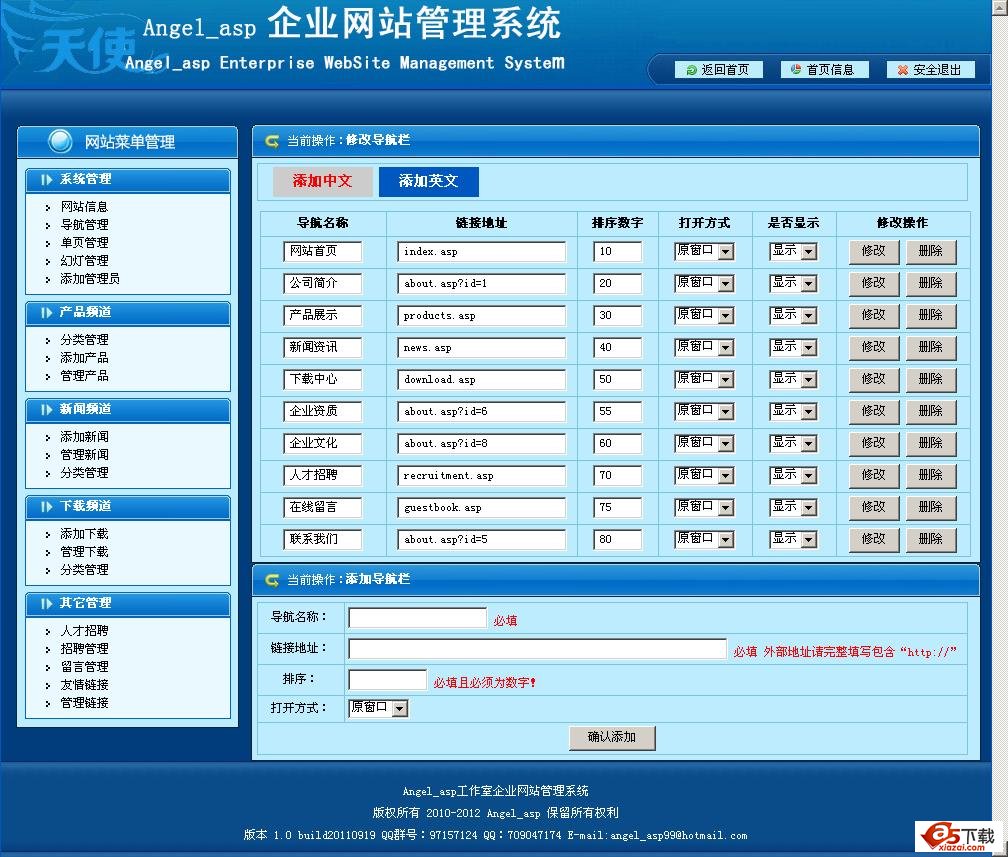Image resolution: width=1008 pixels, height=857 pixels.
Task: Click 修改 button for 产品展示 row
Action: point(874,315)
